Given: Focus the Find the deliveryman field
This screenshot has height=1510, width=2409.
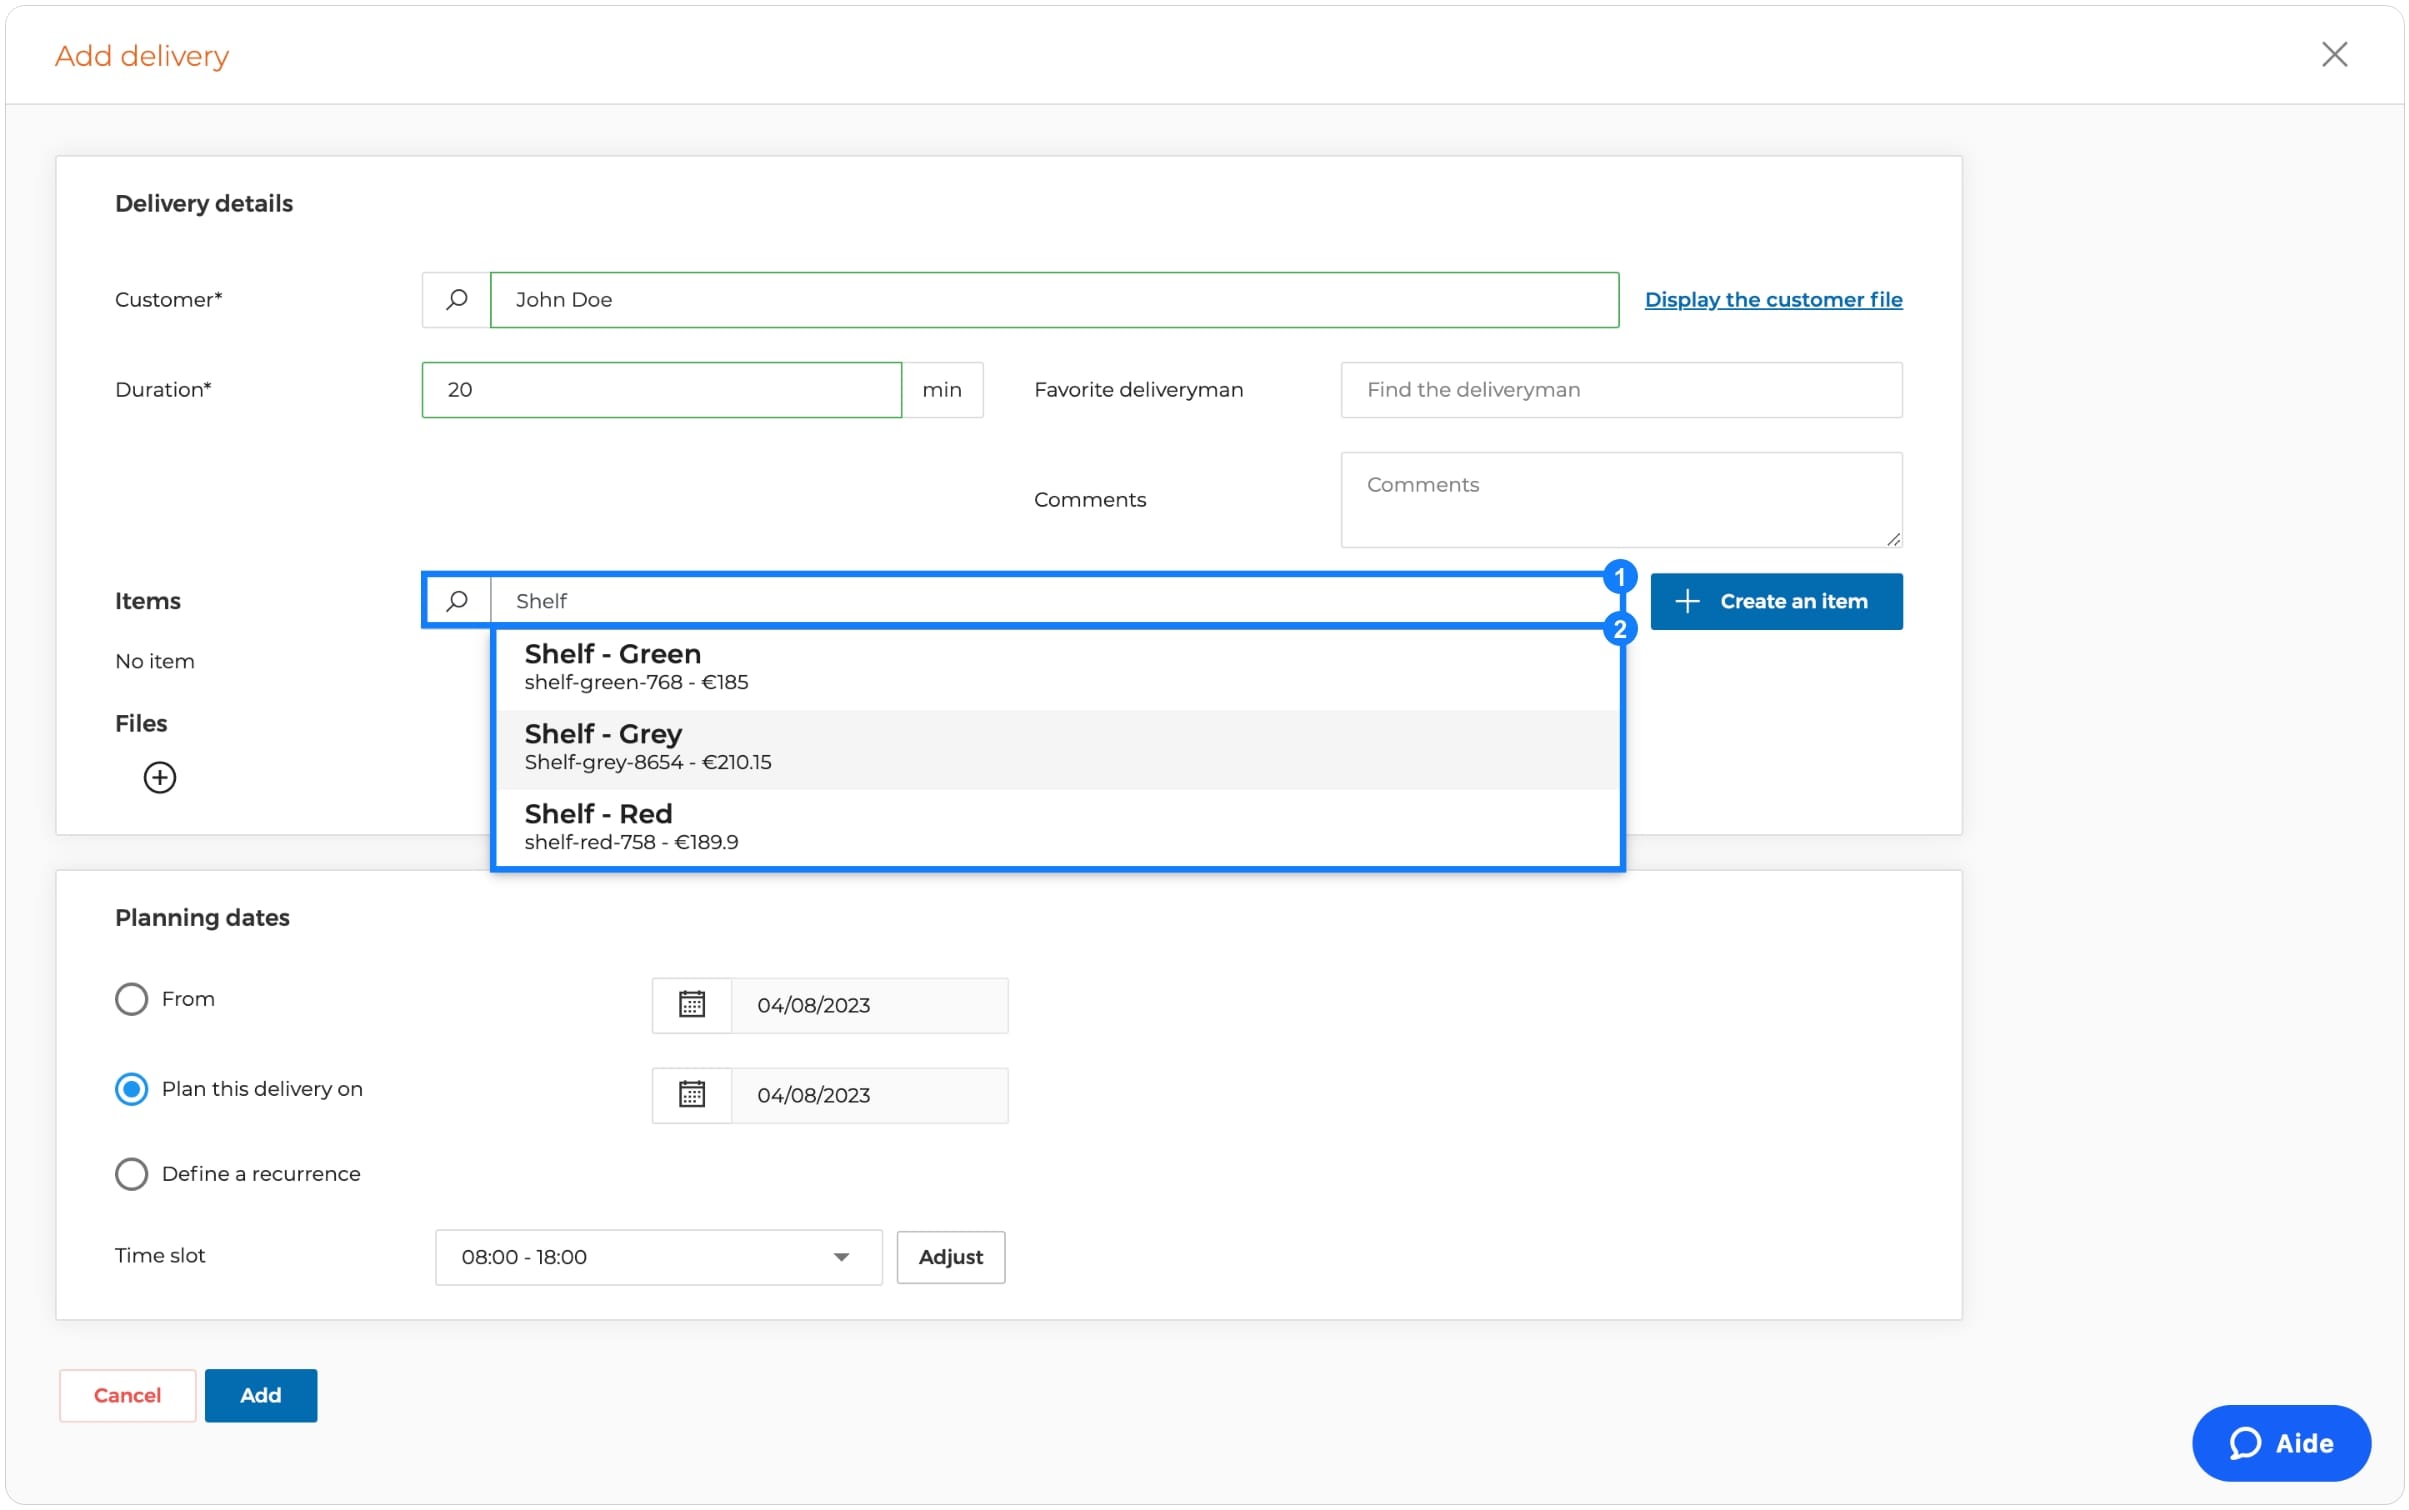Looking at the screenshot, I should (1620, 389).
